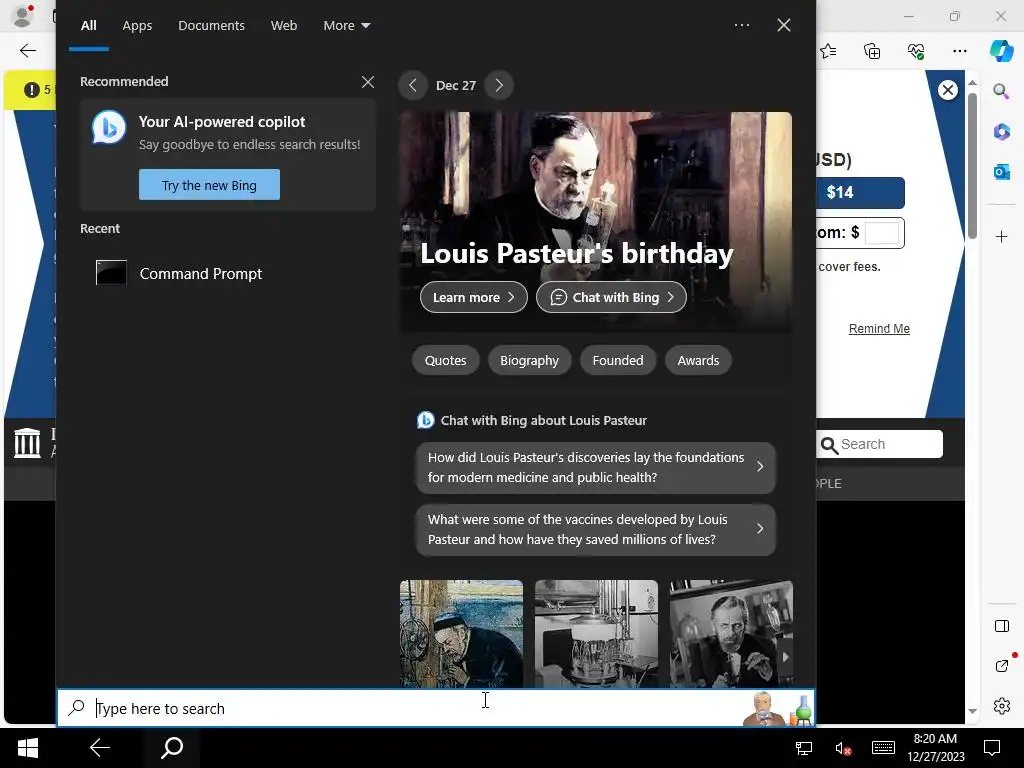Viewport: 1024px width, 768px height.
Task: Go to the previous day before Dec 27
Action: tap(413, 86)
